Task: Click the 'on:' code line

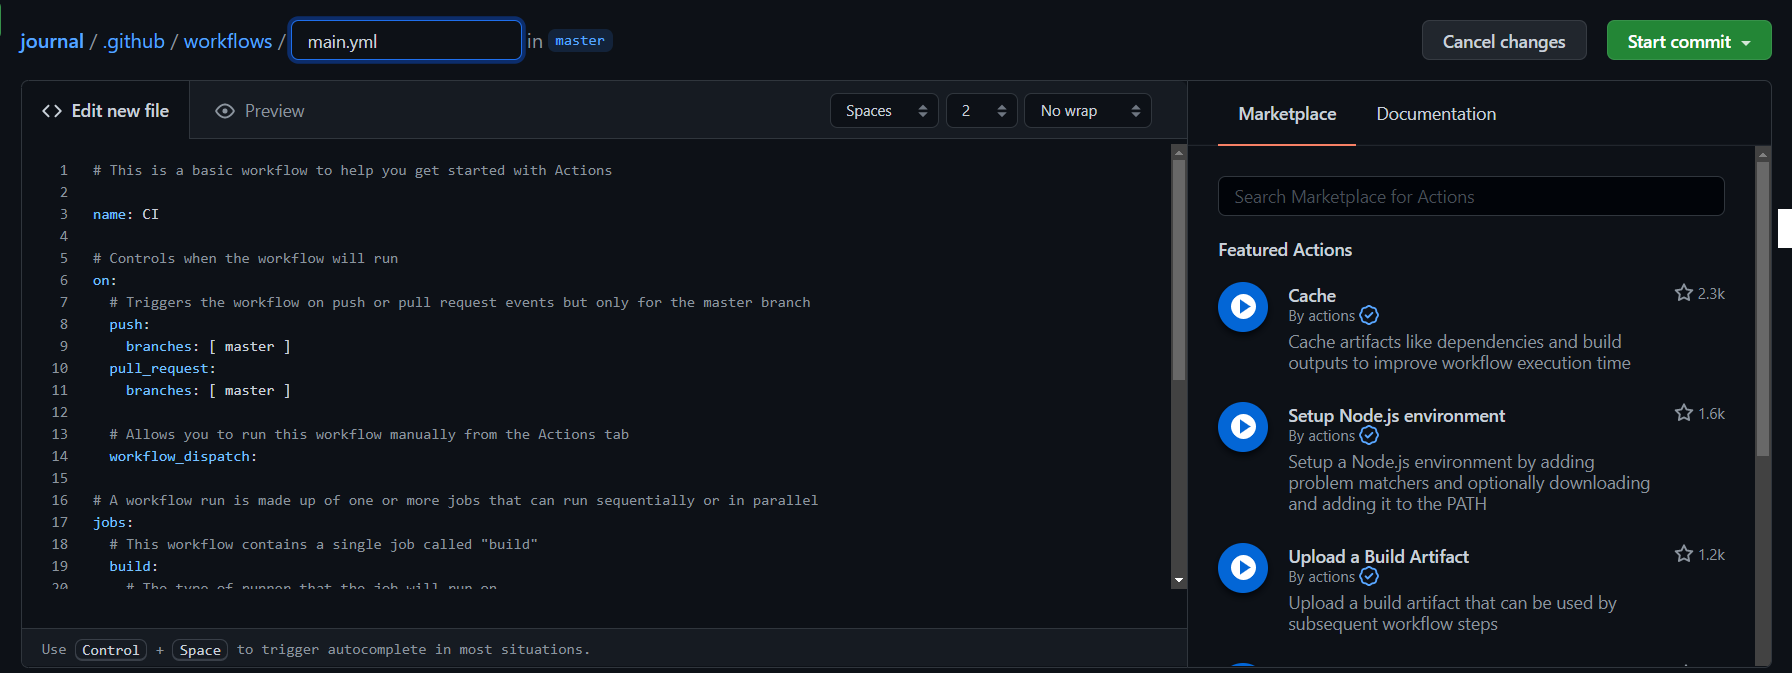Action: pos(105,280)
